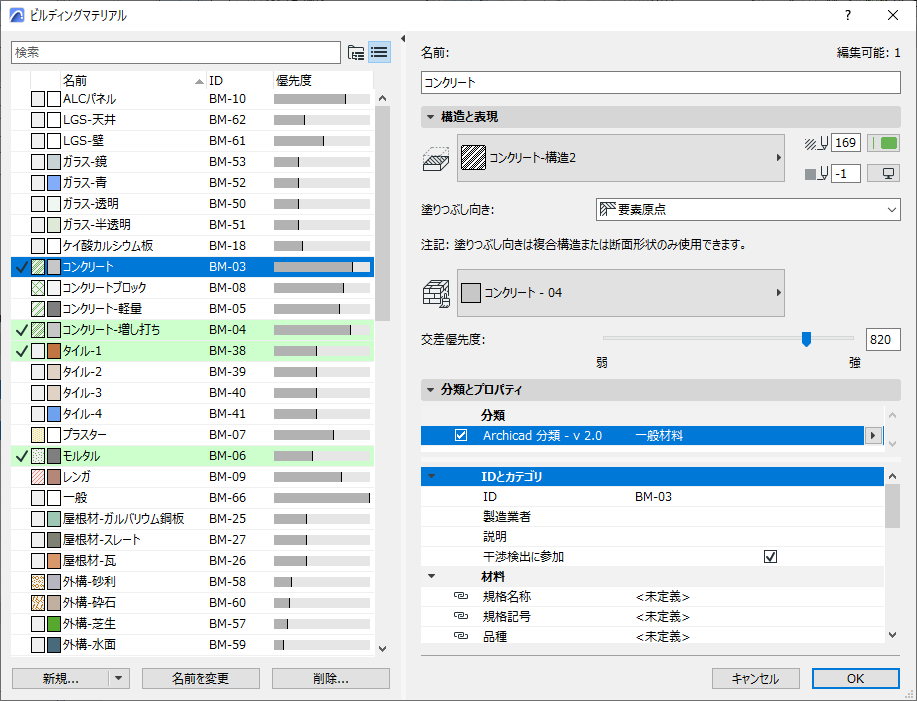Collapse the 分類とプロパティ section
The width and height of the screenshot is (917, 701).
pyautogui.click(x=430, y=389)
